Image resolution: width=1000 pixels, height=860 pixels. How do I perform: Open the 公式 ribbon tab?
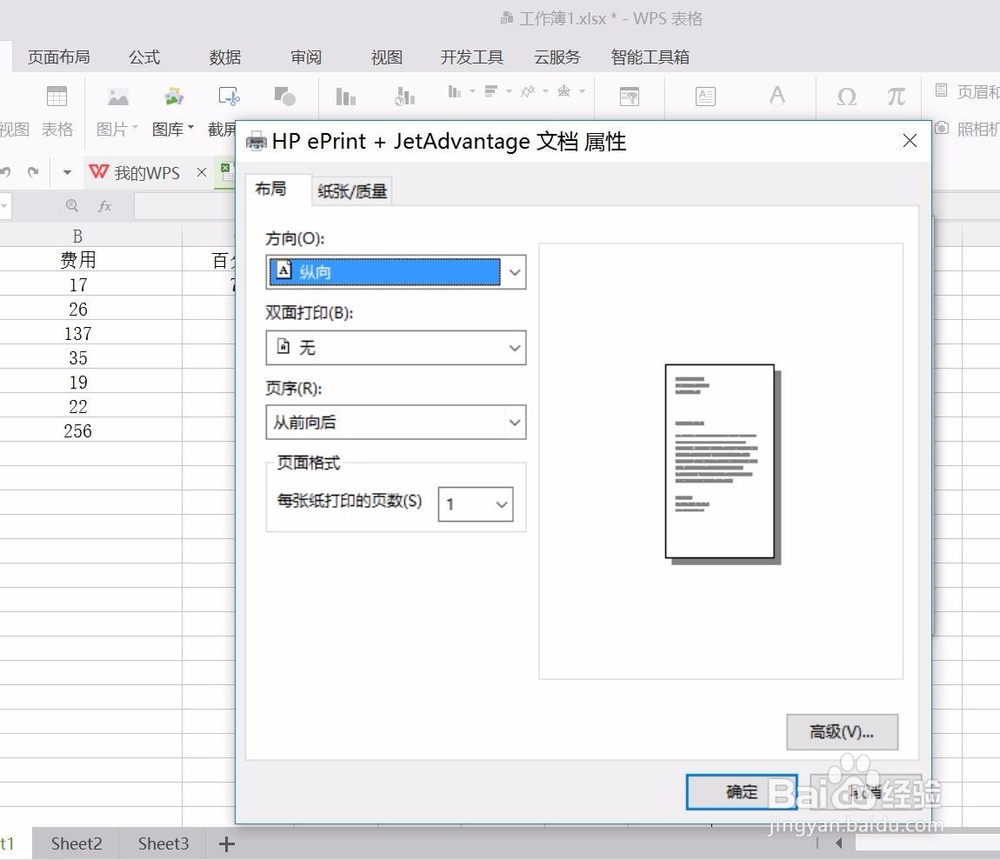(144, 57)
